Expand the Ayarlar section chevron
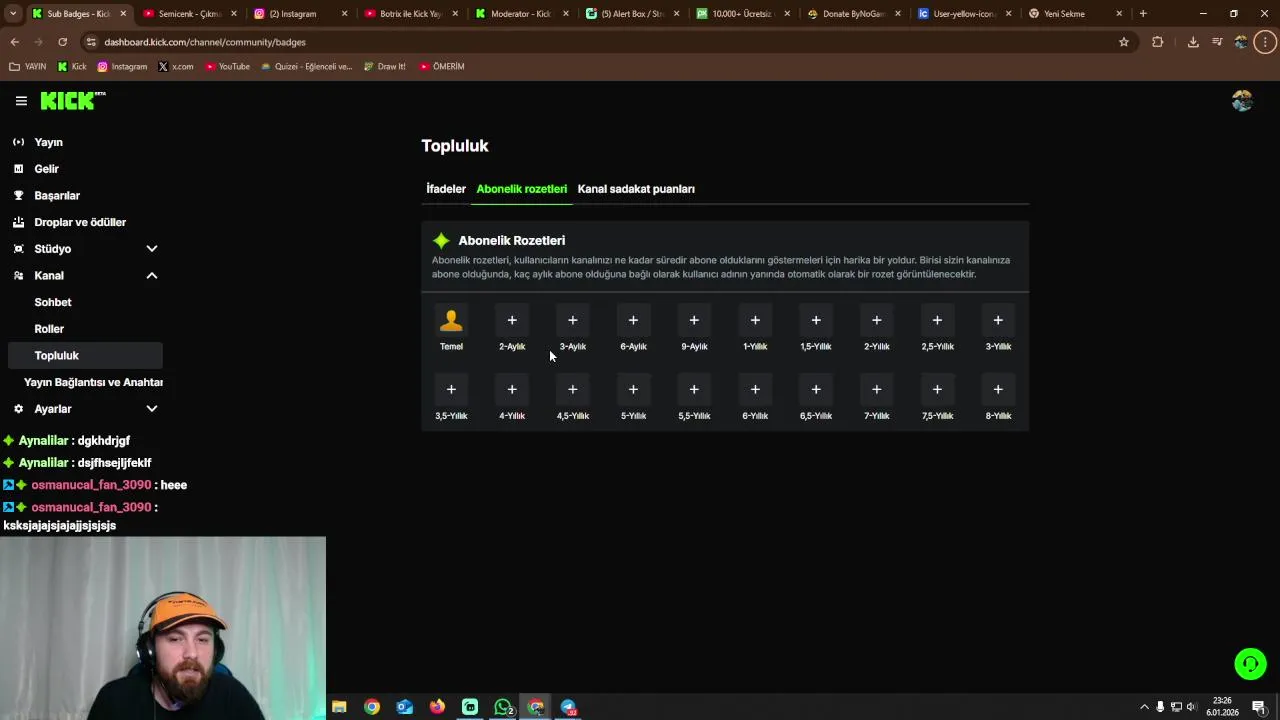 coord(152,409)
